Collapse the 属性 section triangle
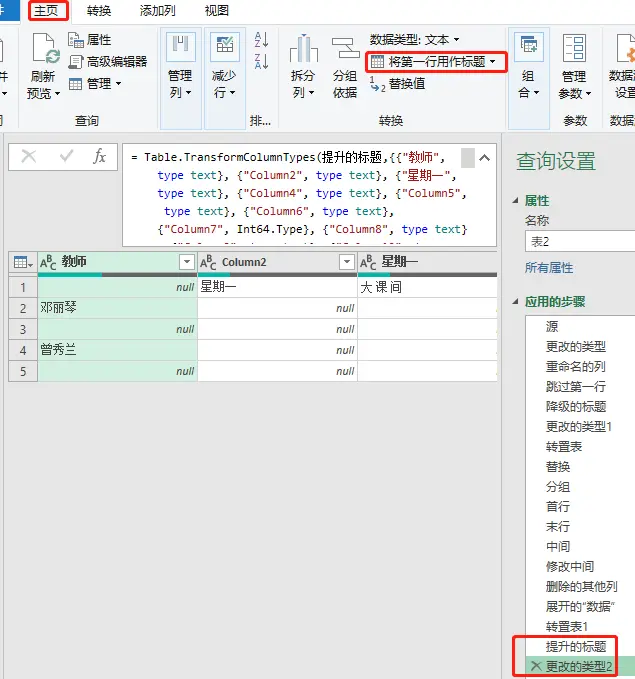Screen dimensions: 635x679 pos(515,200)
